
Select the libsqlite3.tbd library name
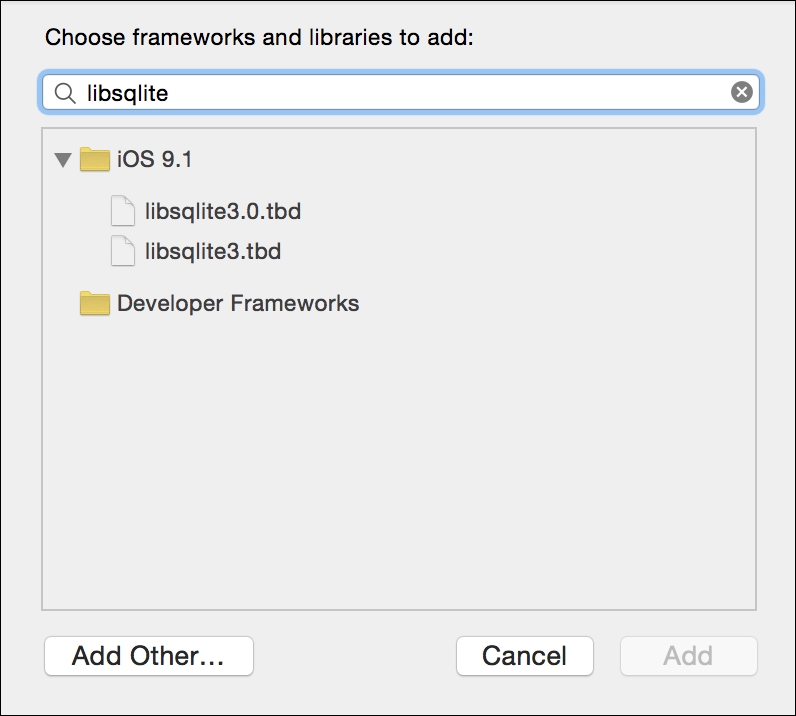tap(213, 251)
